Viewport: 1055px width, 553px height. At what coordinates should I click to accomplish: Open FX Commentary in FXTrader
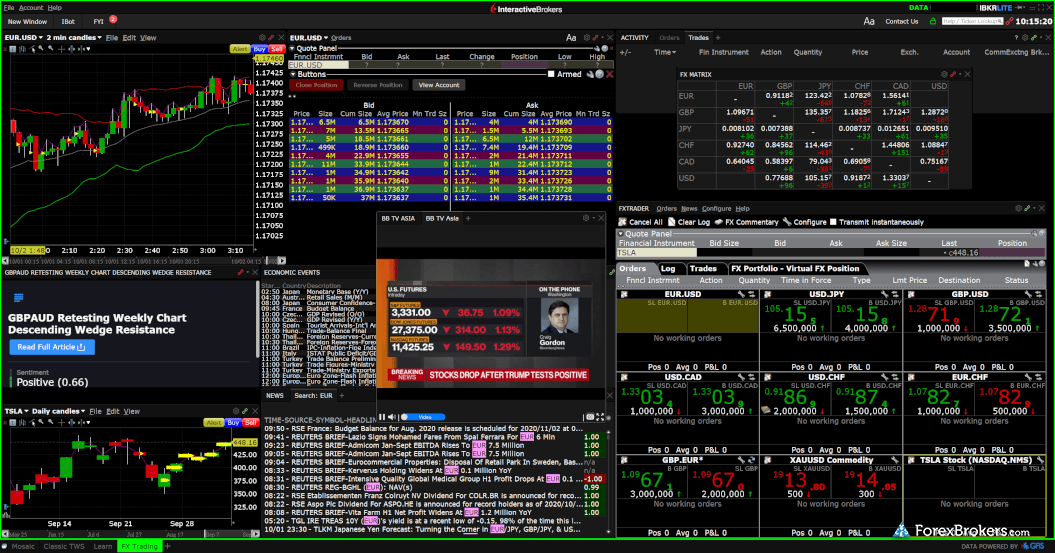(x=746, y=222)
